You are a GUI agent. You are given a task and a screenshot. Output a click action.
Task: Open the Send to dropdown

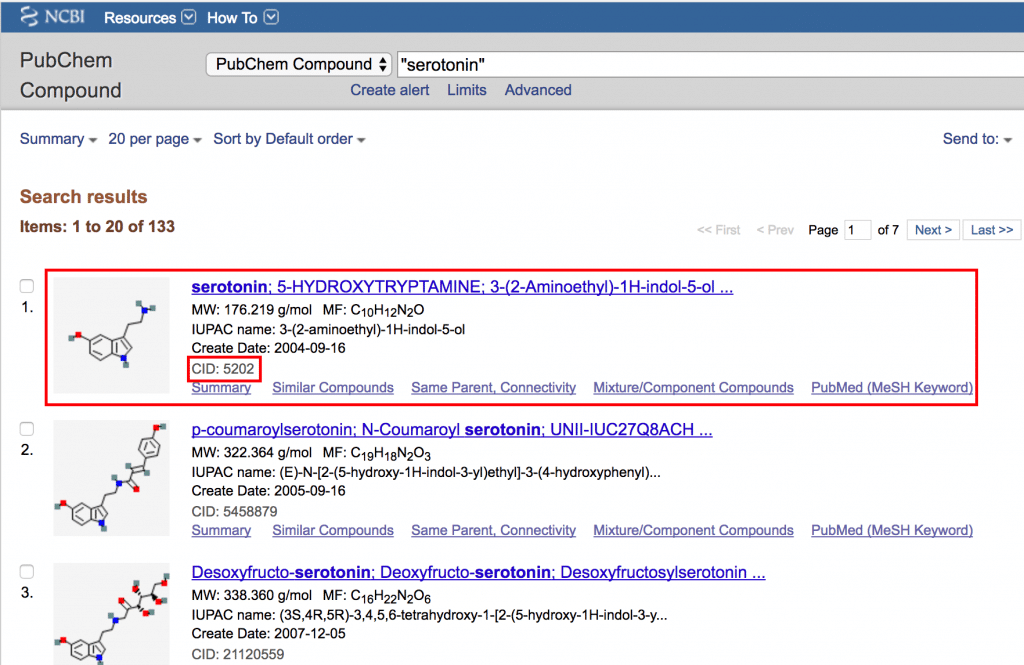coord(977,139)
